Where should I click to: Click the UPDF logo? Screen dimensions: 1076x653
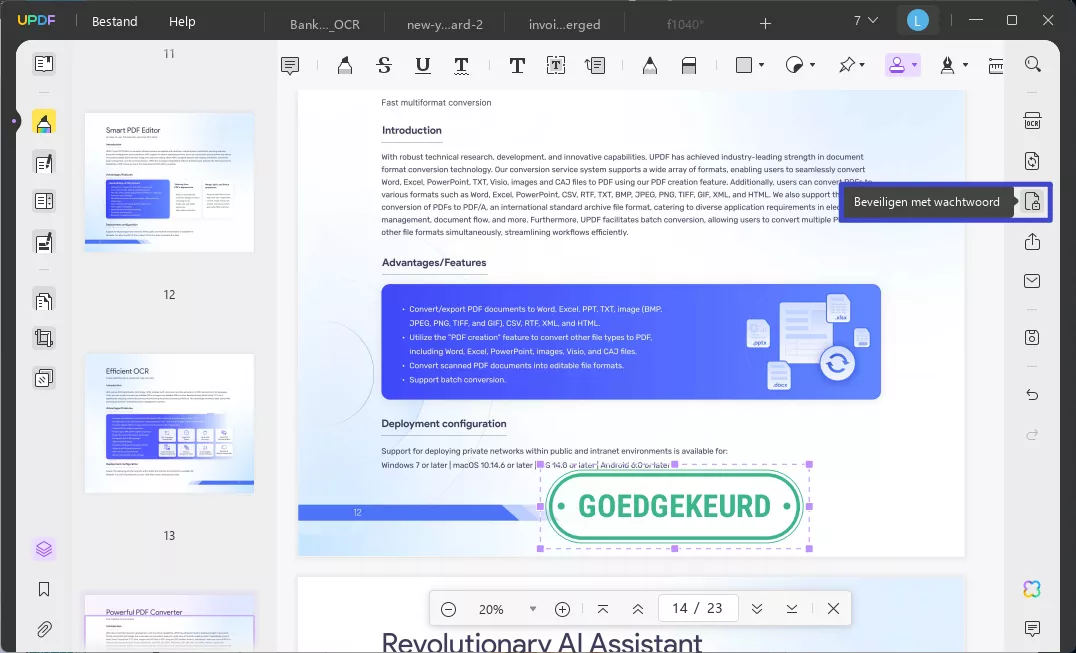click(x=36, y=21)
